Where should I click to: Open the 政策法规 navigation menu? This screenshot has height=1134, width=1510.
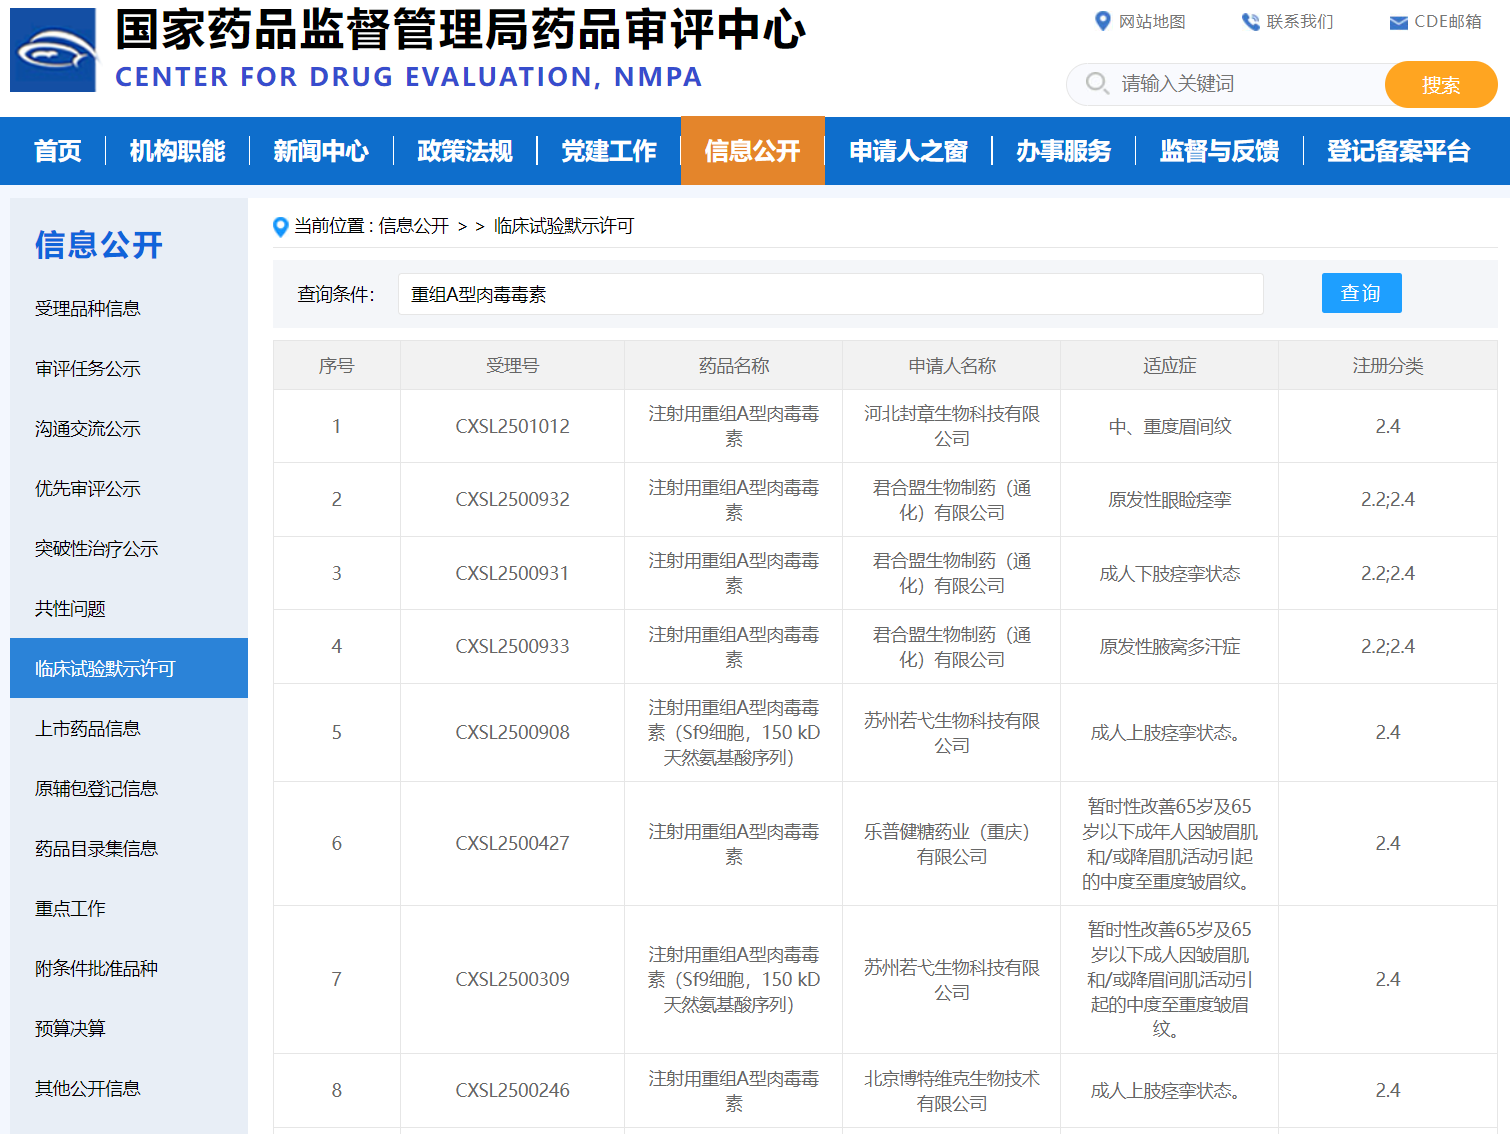[465, 151]
